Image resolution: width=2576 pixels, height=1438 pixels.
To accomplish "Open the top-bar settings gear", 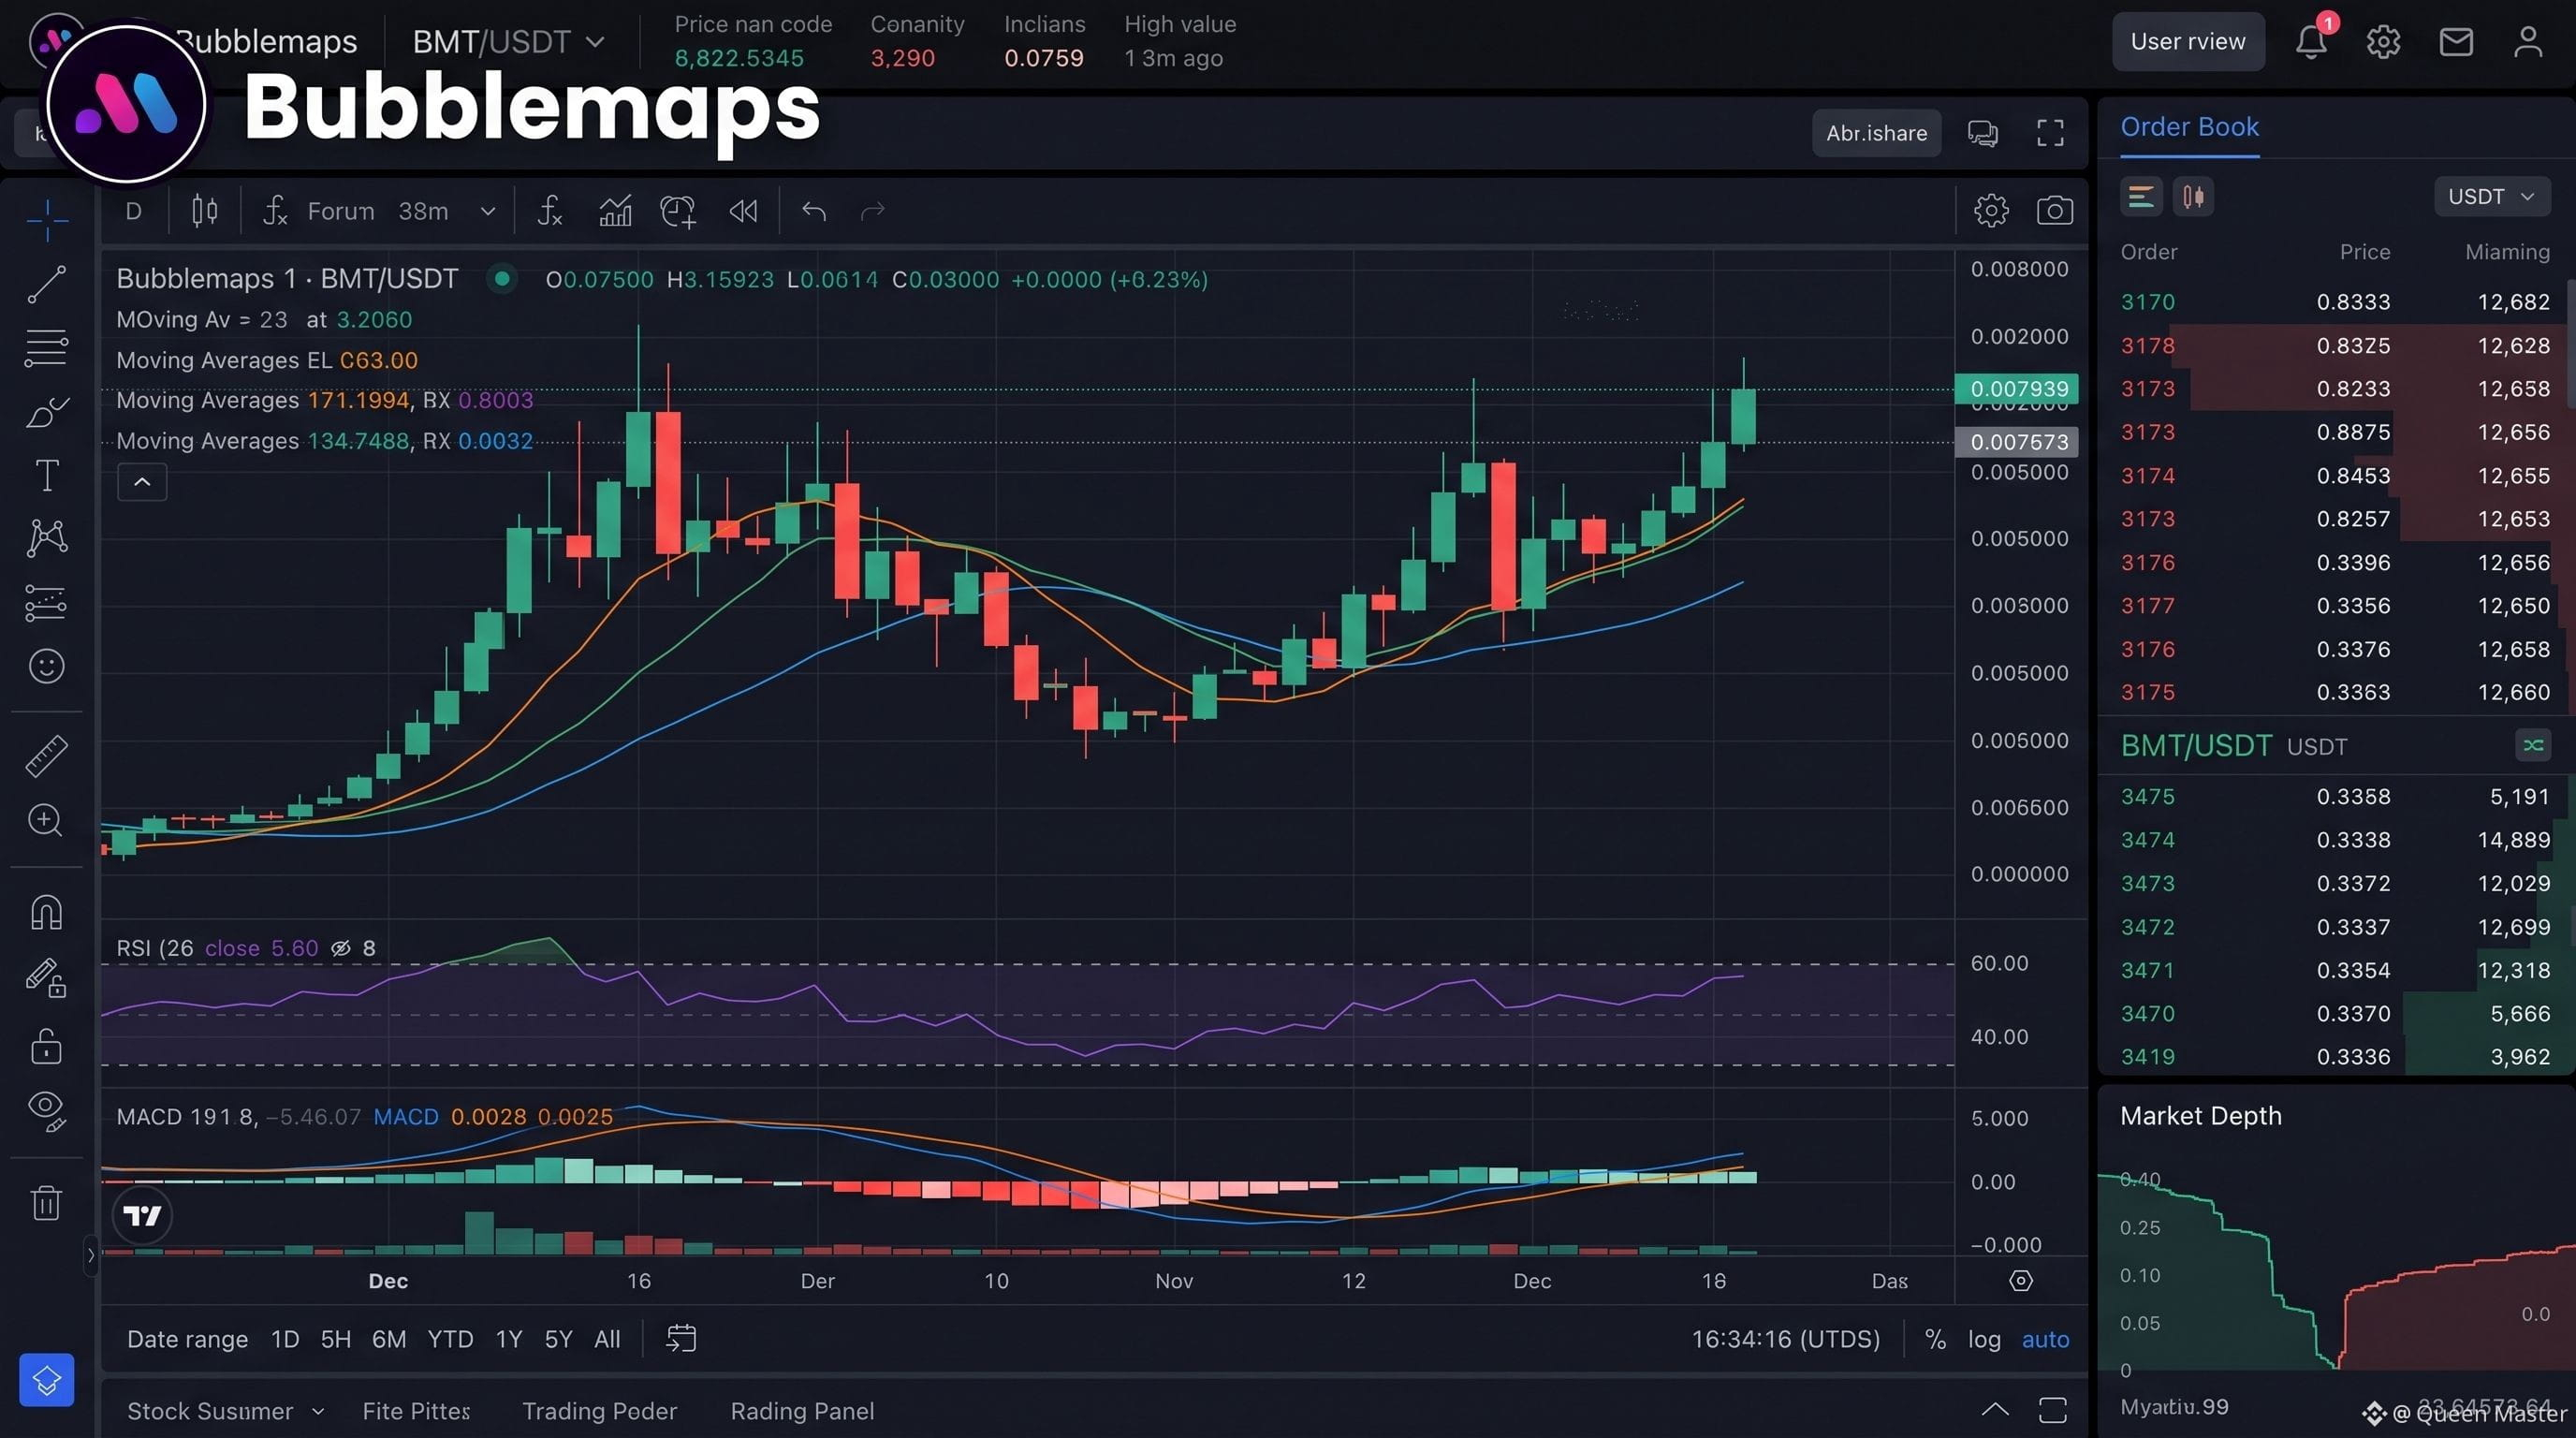I will click(x=2383, y=42).
